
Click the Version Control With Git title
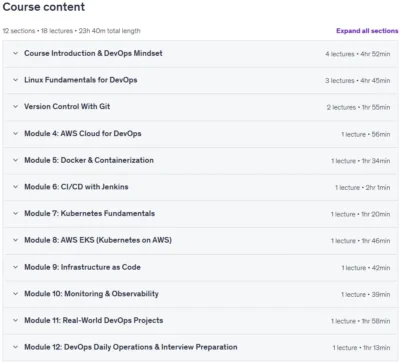67,107
